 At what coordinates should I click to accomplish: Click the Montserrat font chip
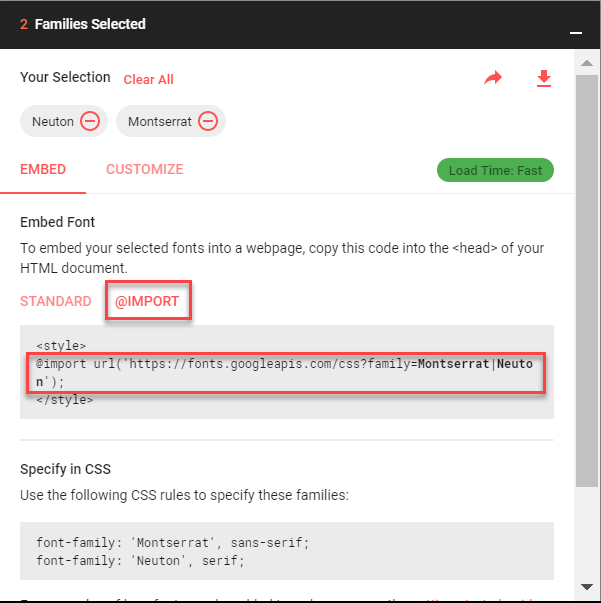pyautogui.click(x=171, y=121)
